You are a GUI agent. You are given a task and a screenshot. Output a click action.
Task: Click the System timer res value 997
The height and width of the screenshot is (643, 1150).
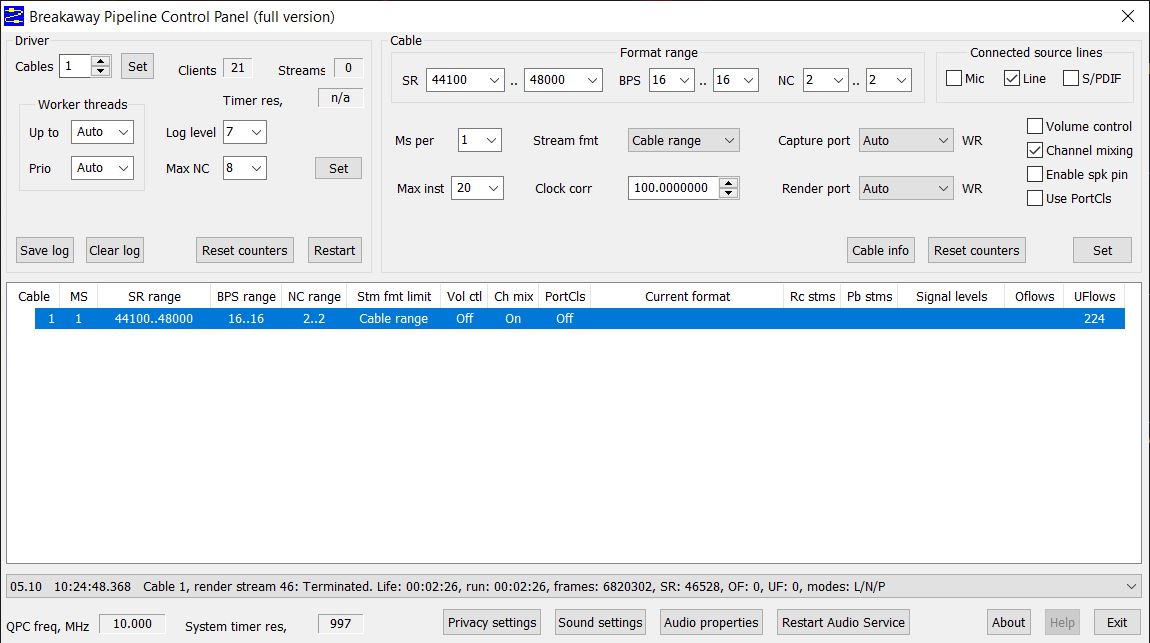point(340,624)
